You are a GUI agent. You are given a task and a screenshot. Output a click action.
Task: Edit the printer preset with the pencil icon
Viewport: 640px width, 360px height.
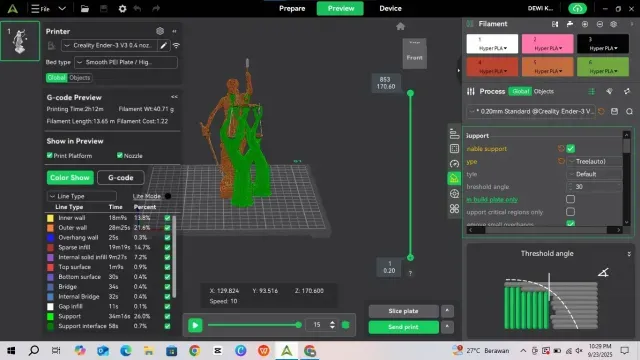click(163, 45)
